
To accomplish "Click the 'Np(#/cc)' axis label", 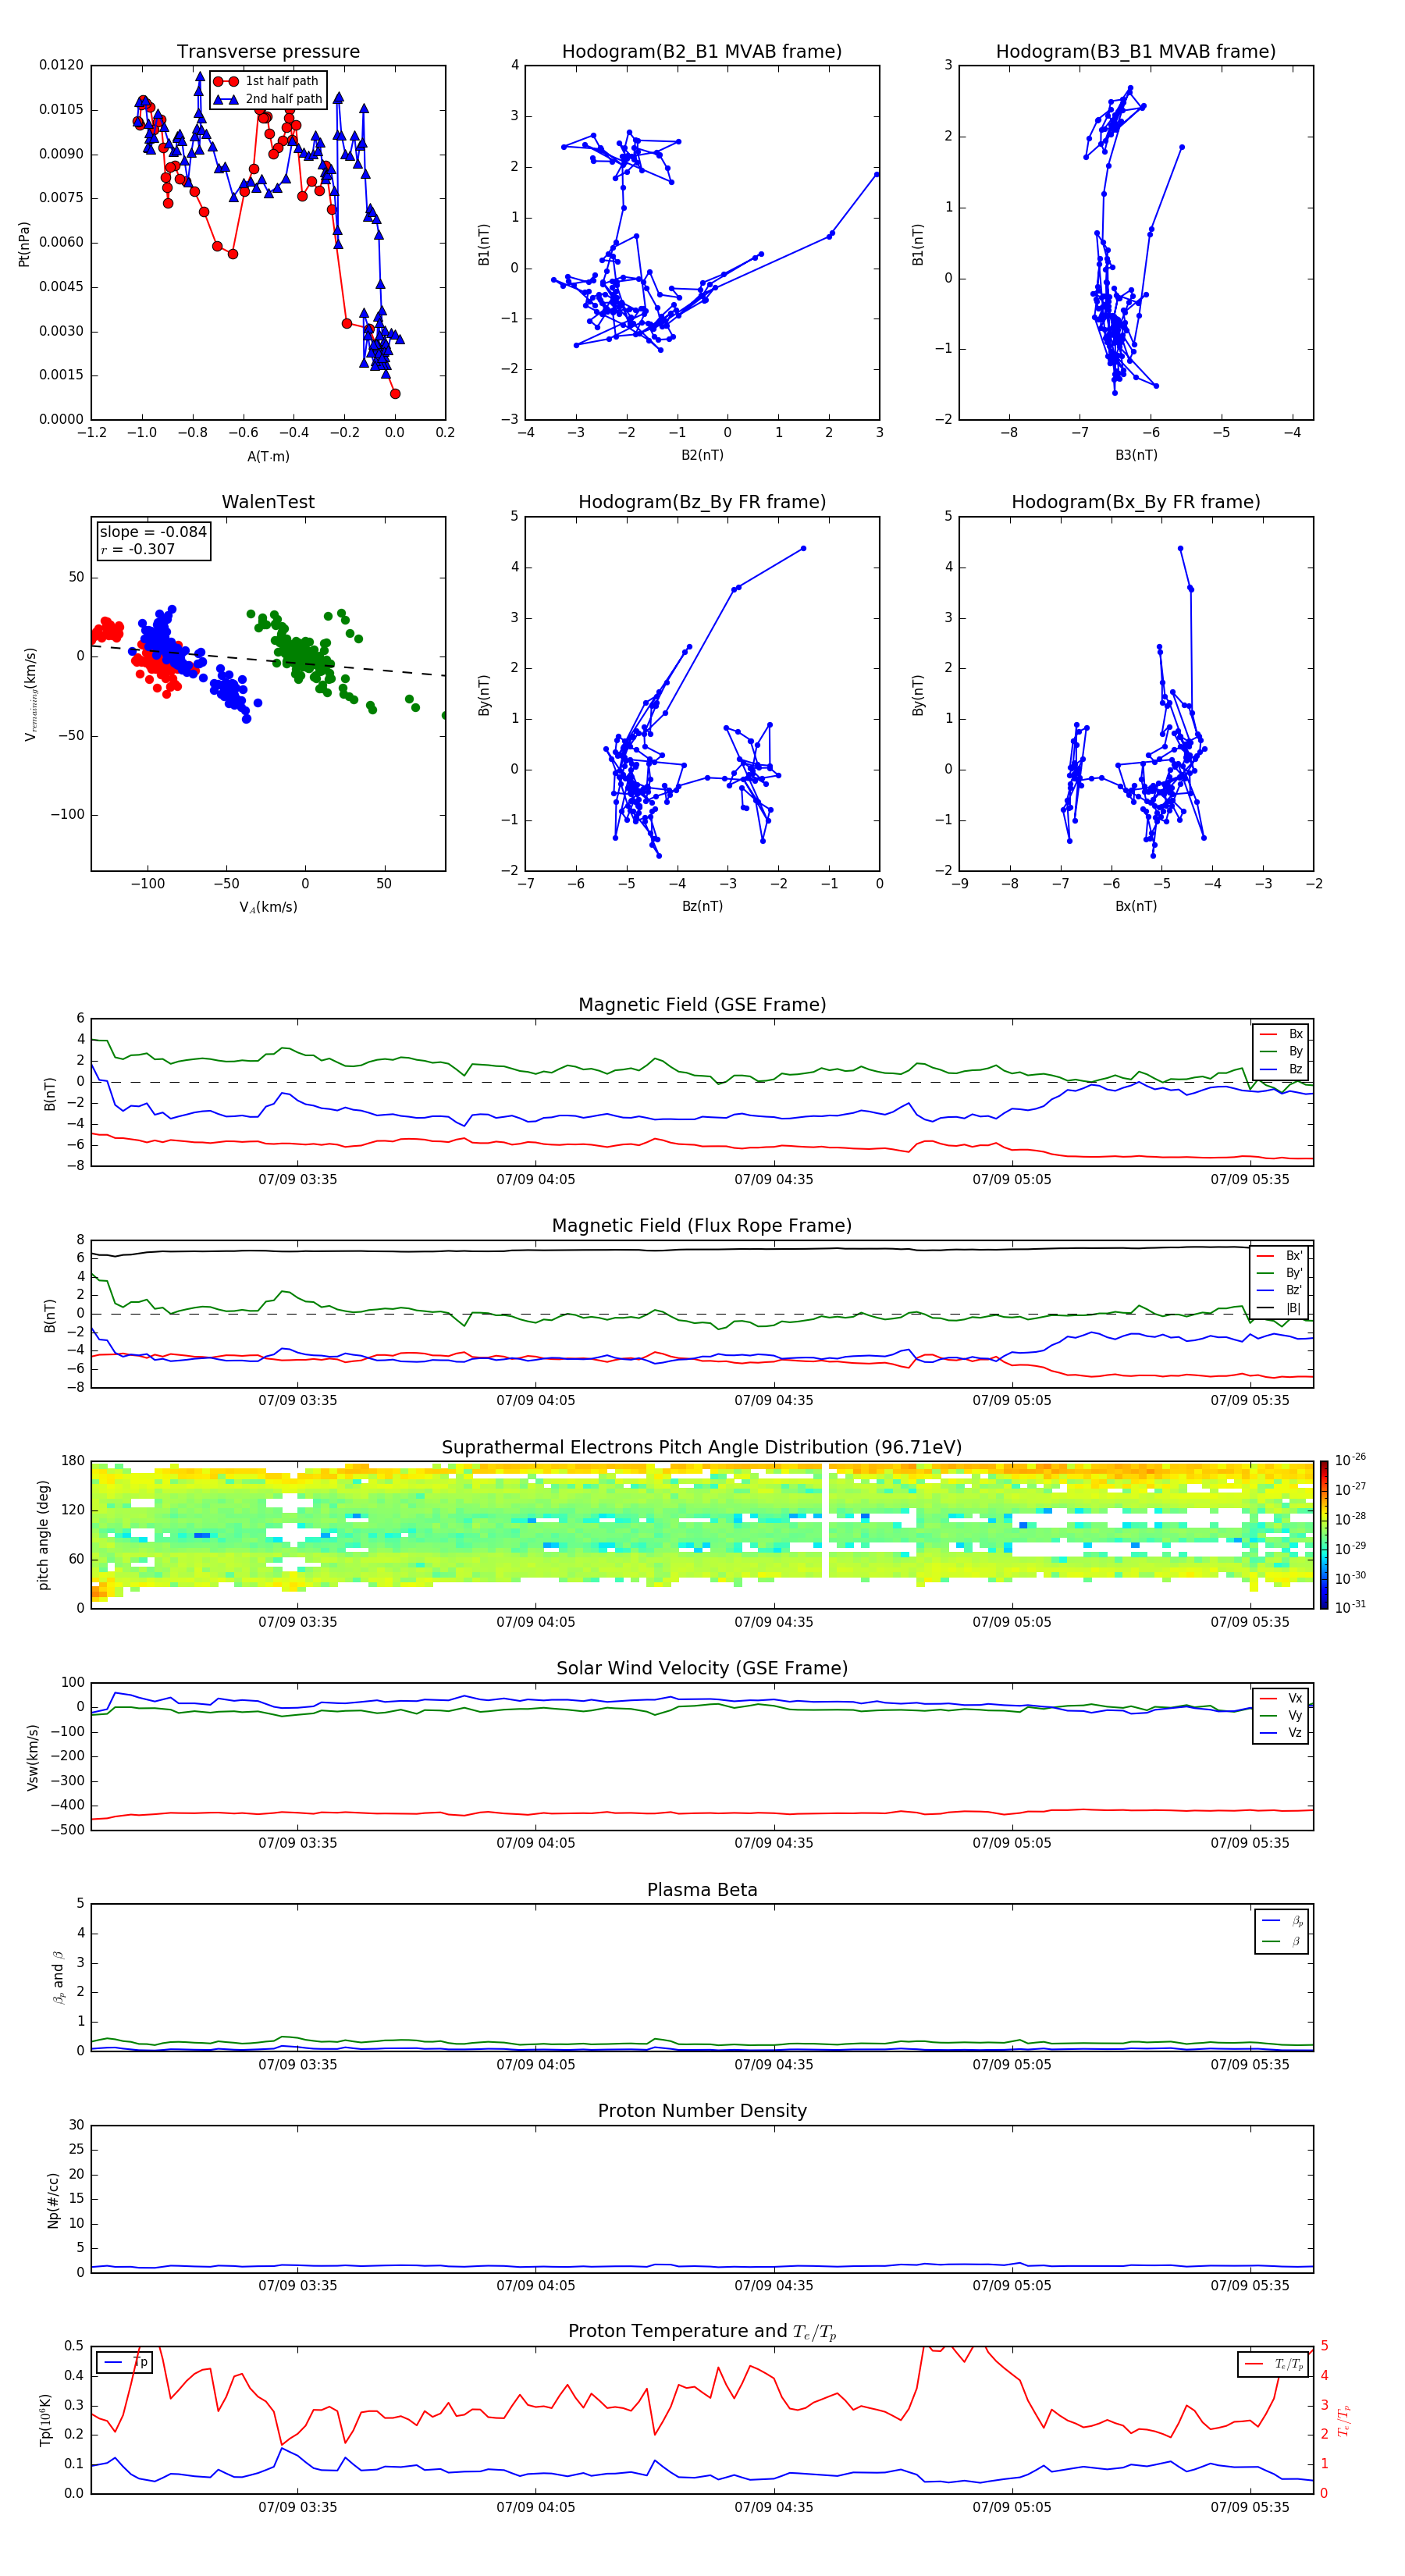I will pyautogui.click(x=53, y=2199).
